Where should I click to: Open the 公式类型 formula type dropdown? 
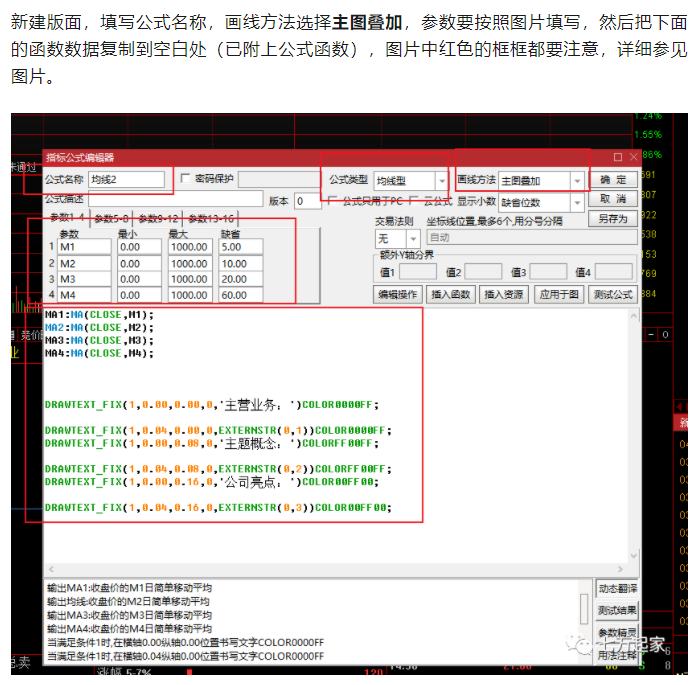pyautogui.click(x=442, y=181)
